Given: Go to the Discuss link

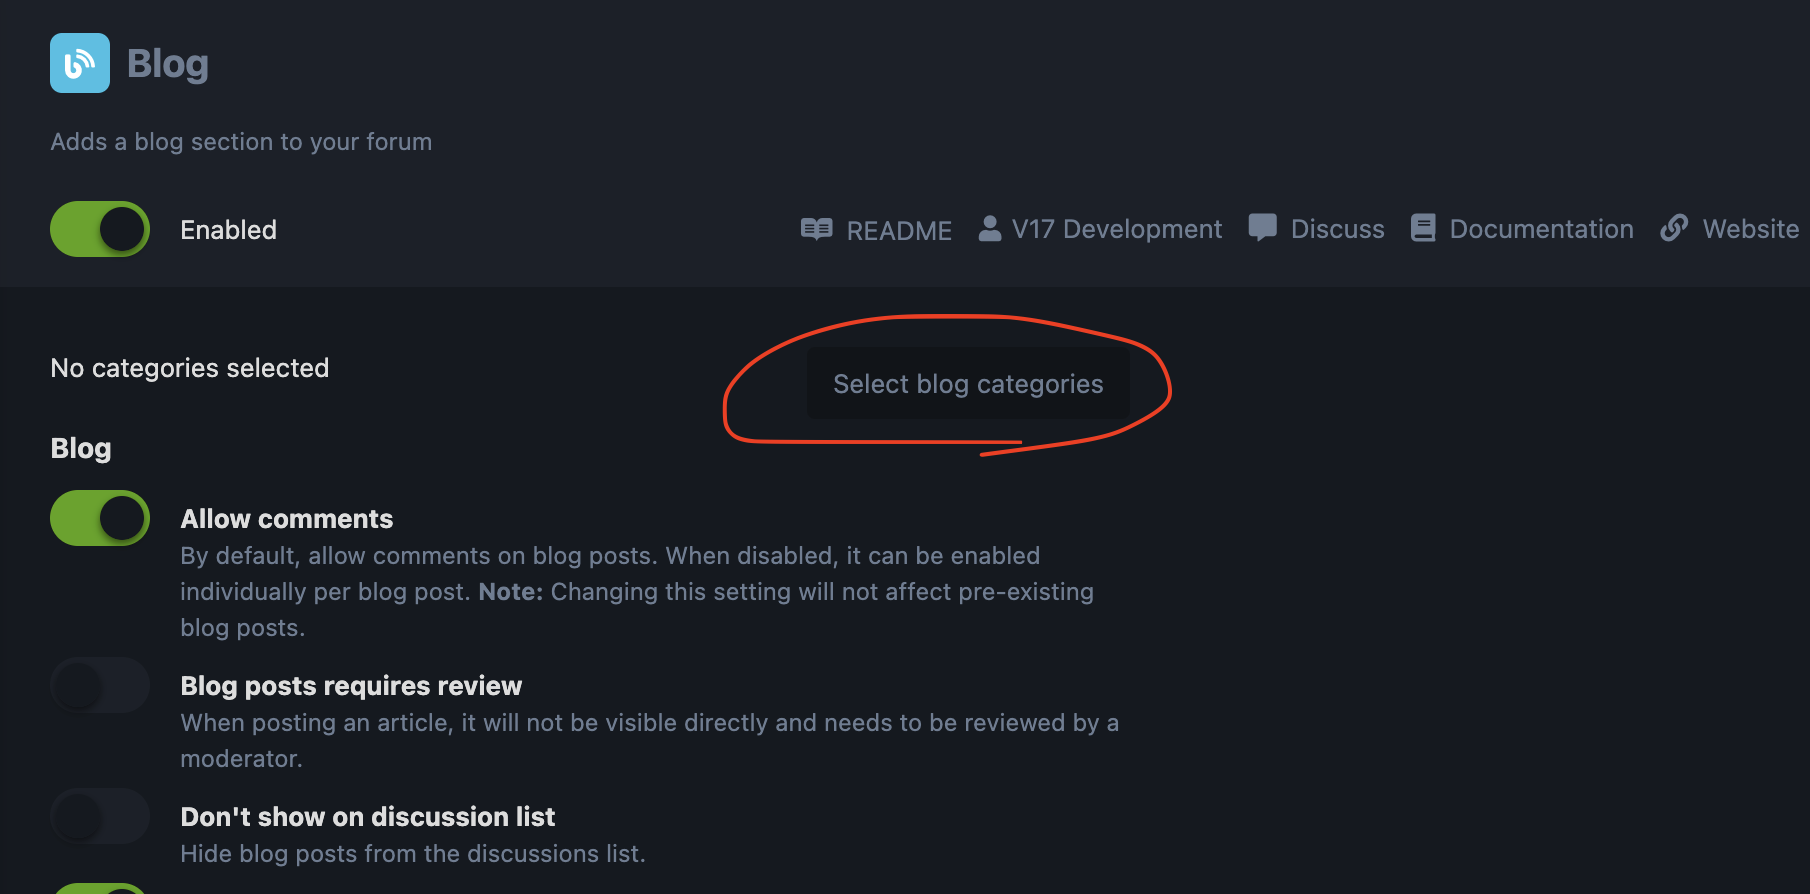Looking at the screenshot, I should [1337, 229].
